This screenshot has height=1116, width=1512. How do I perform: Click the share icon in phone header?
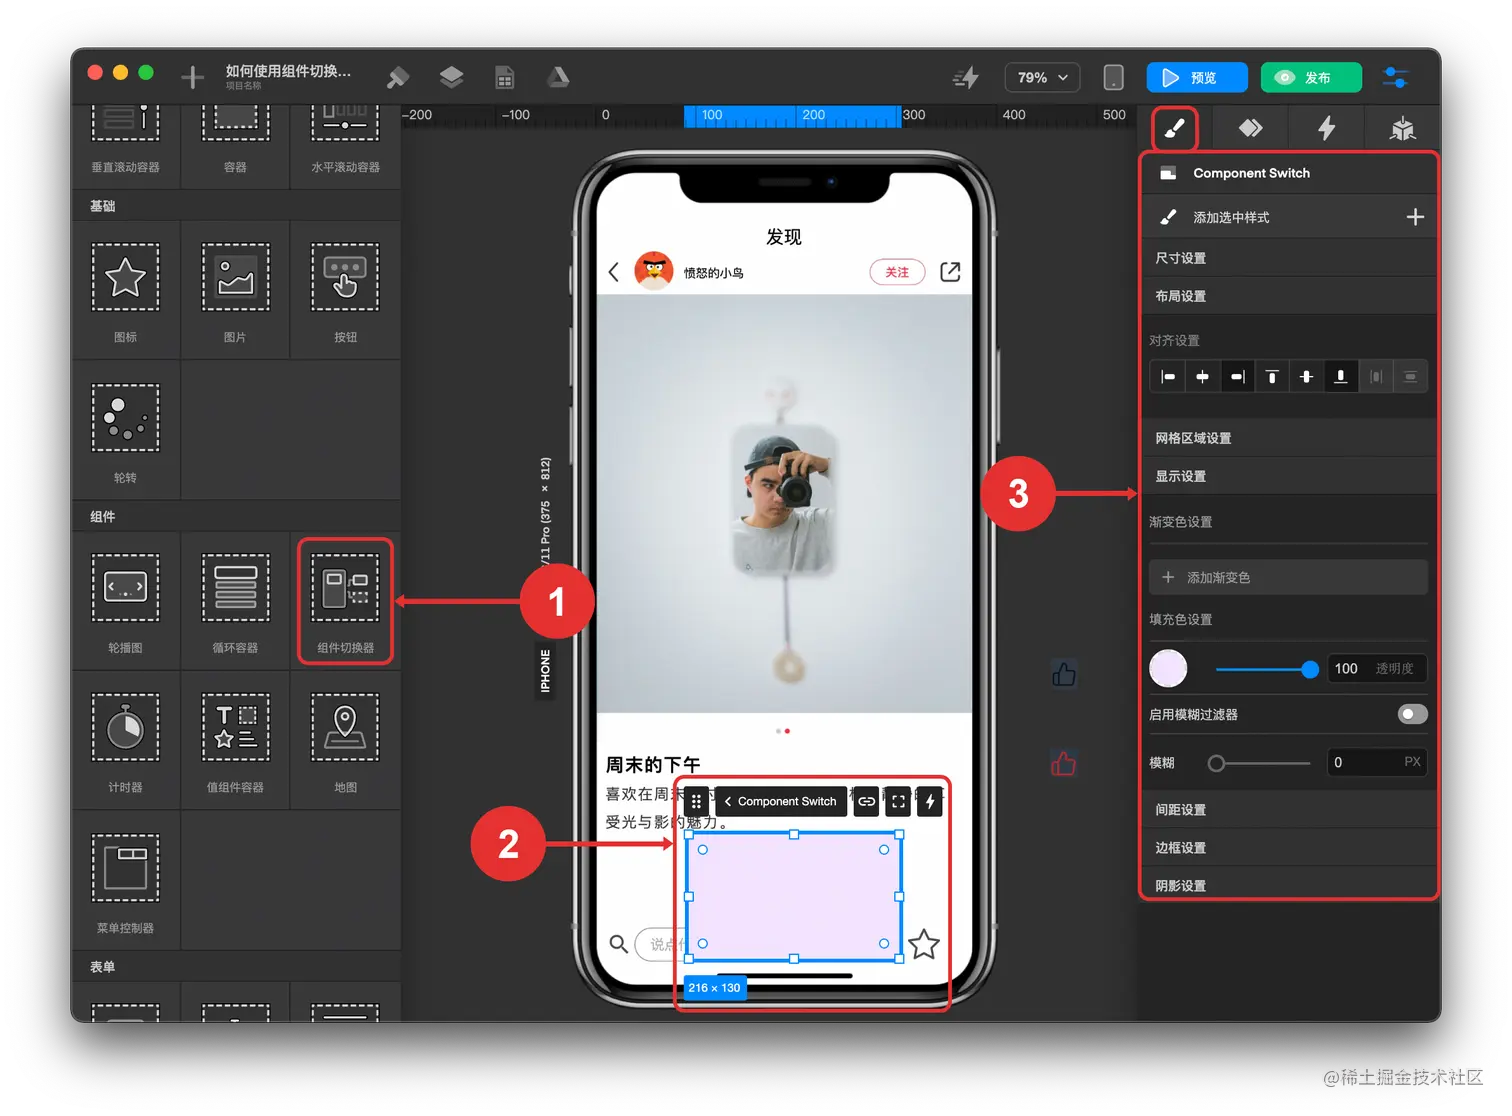click(950, 272)
